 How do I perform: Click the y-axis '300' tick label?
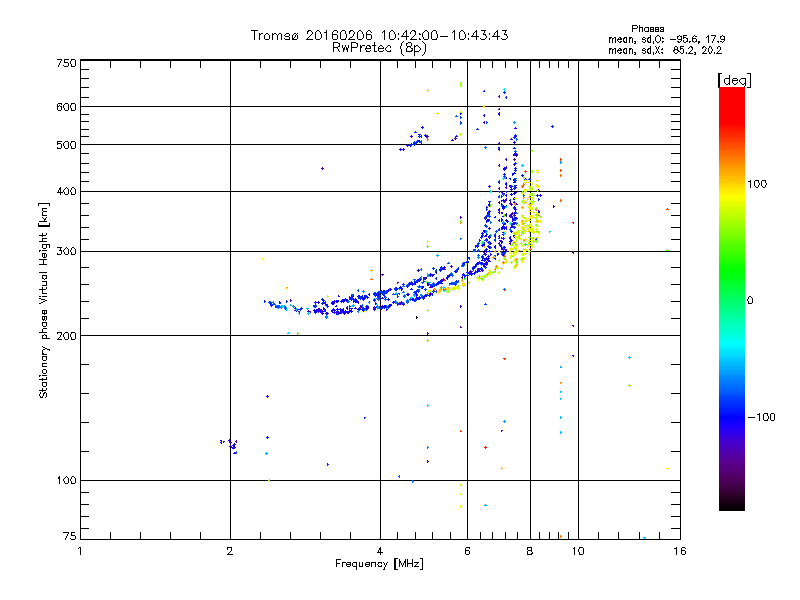[x=66, y=252]
